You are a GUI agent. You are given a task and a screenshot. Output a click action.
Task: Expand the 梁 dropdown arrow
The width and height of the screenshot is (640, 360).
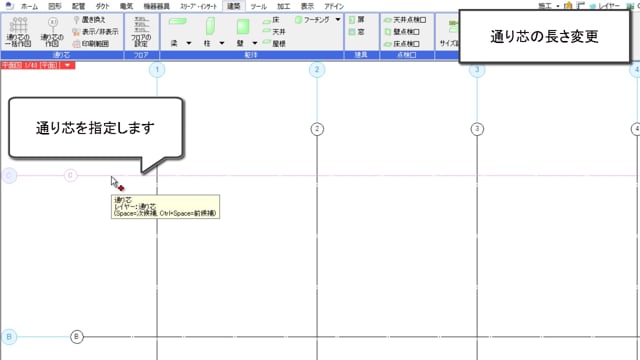pyautogui.click(x=189, y=43)
